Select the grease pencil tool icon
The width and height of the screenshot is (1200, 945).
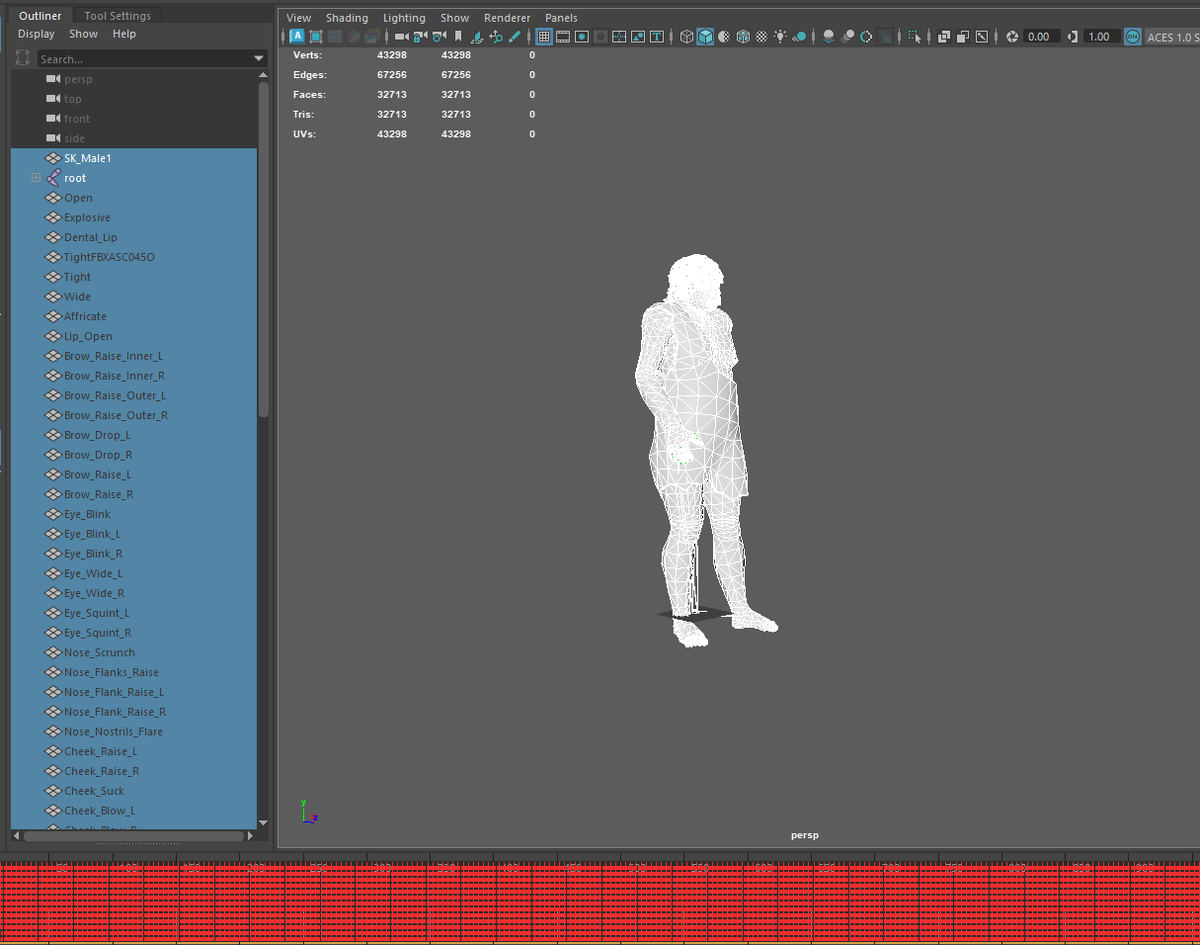(515, 37)
